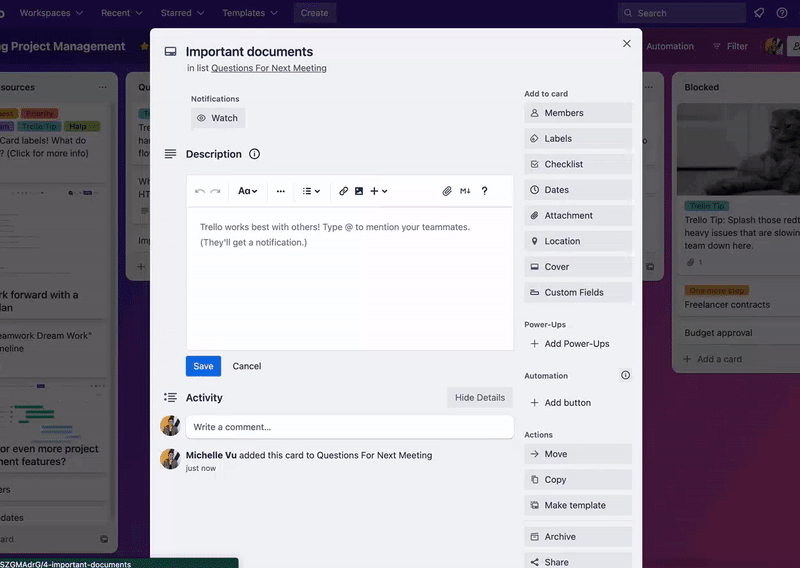The image size is (800, 568).
Task: Toggle Watch notifications for this card
Action: coord(218,118)
